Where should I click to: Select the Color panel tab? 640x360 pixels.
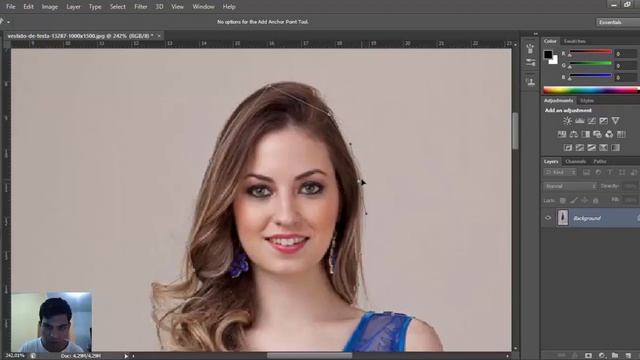click(550, 41)
